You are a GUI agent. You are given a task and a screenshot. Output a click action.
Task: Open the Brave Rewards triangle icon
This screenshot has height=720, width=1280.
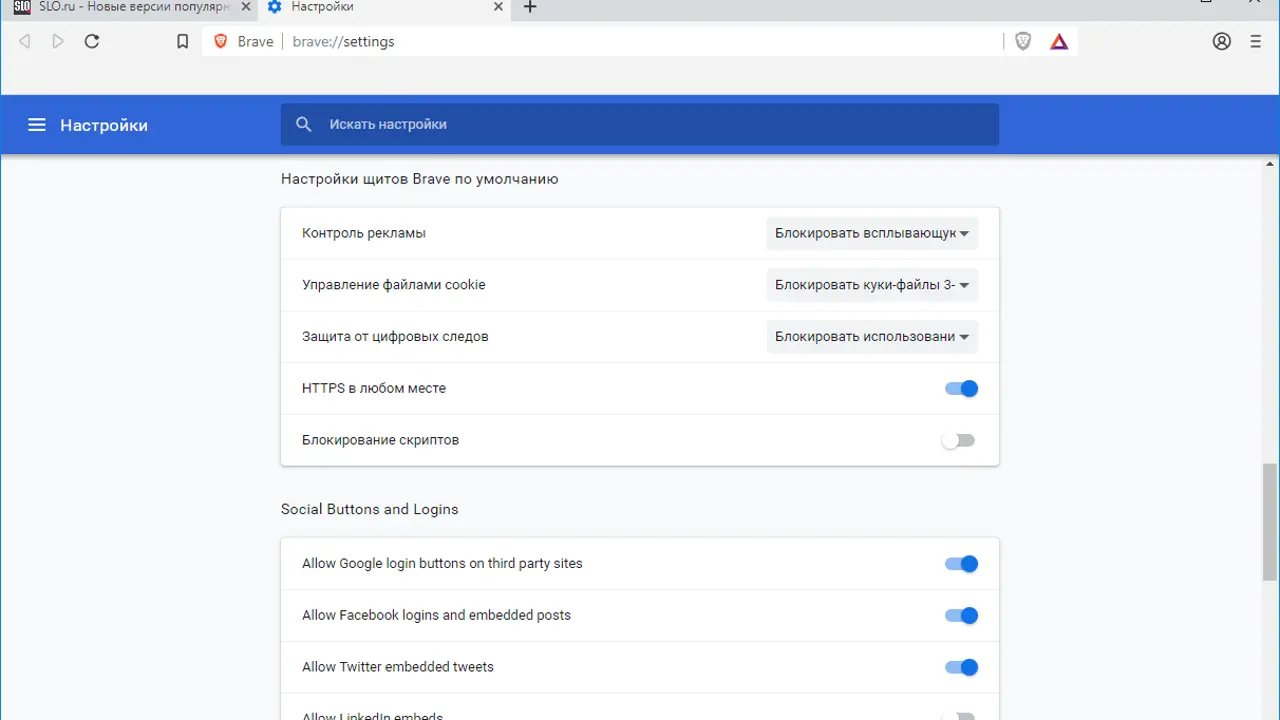[1059, 42]
